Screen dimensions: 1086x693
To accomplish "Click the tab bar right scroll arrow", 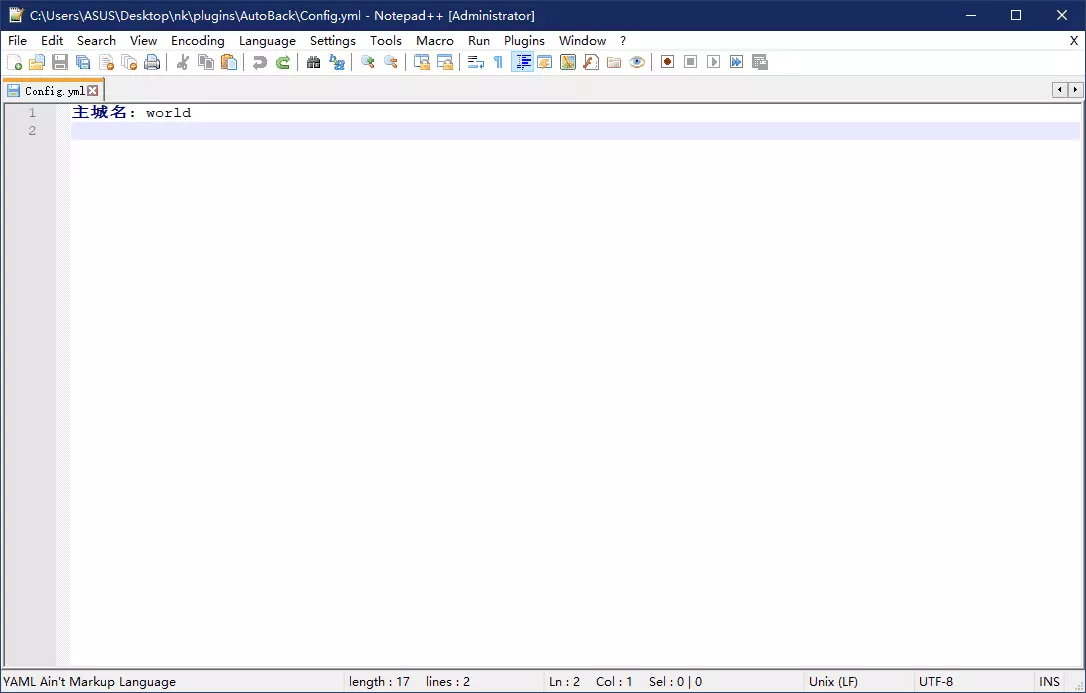I will click(1076, 89).
